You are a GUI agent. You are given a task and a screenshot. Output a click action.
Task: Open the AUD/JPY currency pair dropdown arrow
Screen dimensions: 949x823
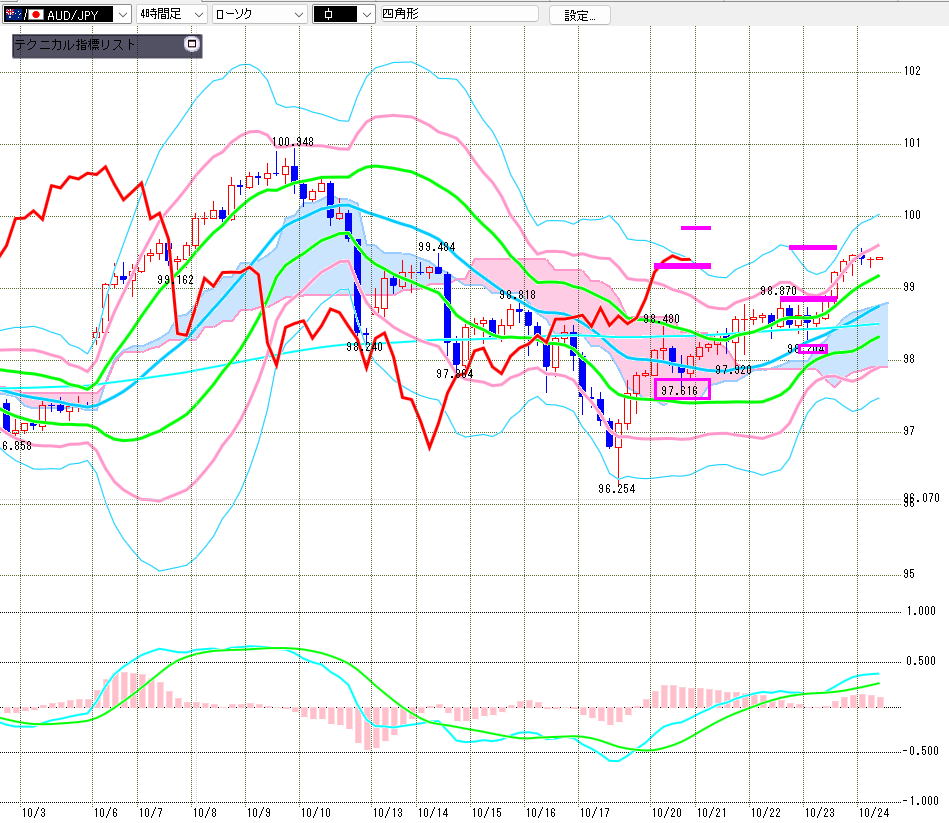tap(122, 15)
